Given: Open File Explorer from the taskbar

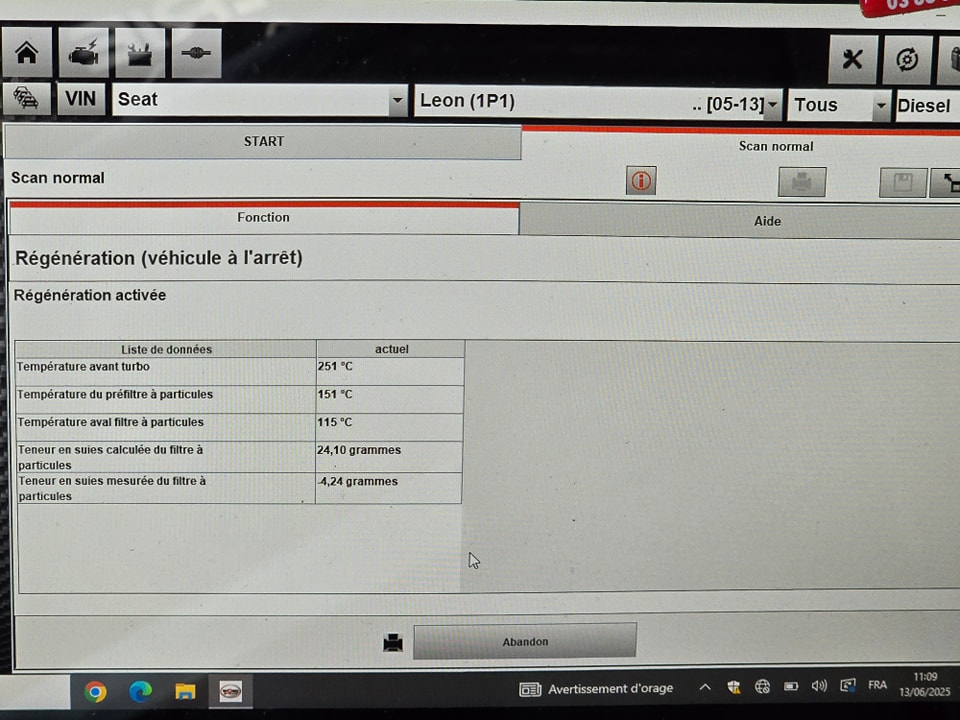Looking at the screenshot, I should (x=185, y=692).
